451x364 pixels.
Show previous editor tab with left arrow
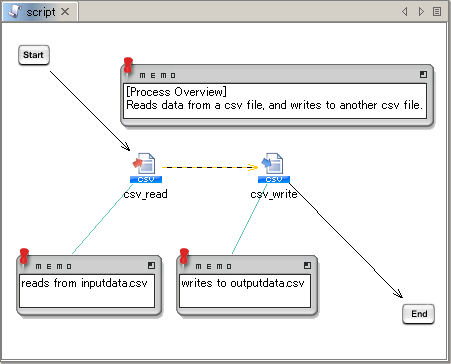[405, 12]
